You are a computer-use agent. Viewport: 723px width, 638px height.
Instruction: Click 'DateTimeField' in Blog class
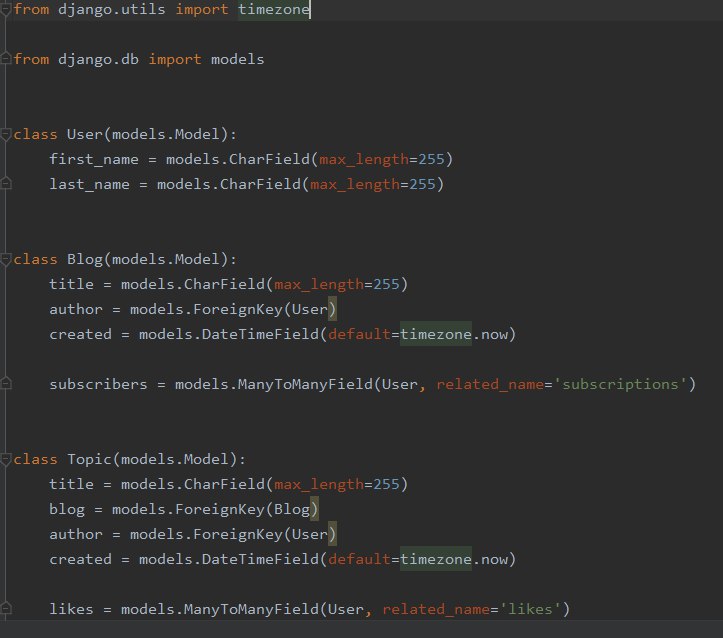click(260, 334)
